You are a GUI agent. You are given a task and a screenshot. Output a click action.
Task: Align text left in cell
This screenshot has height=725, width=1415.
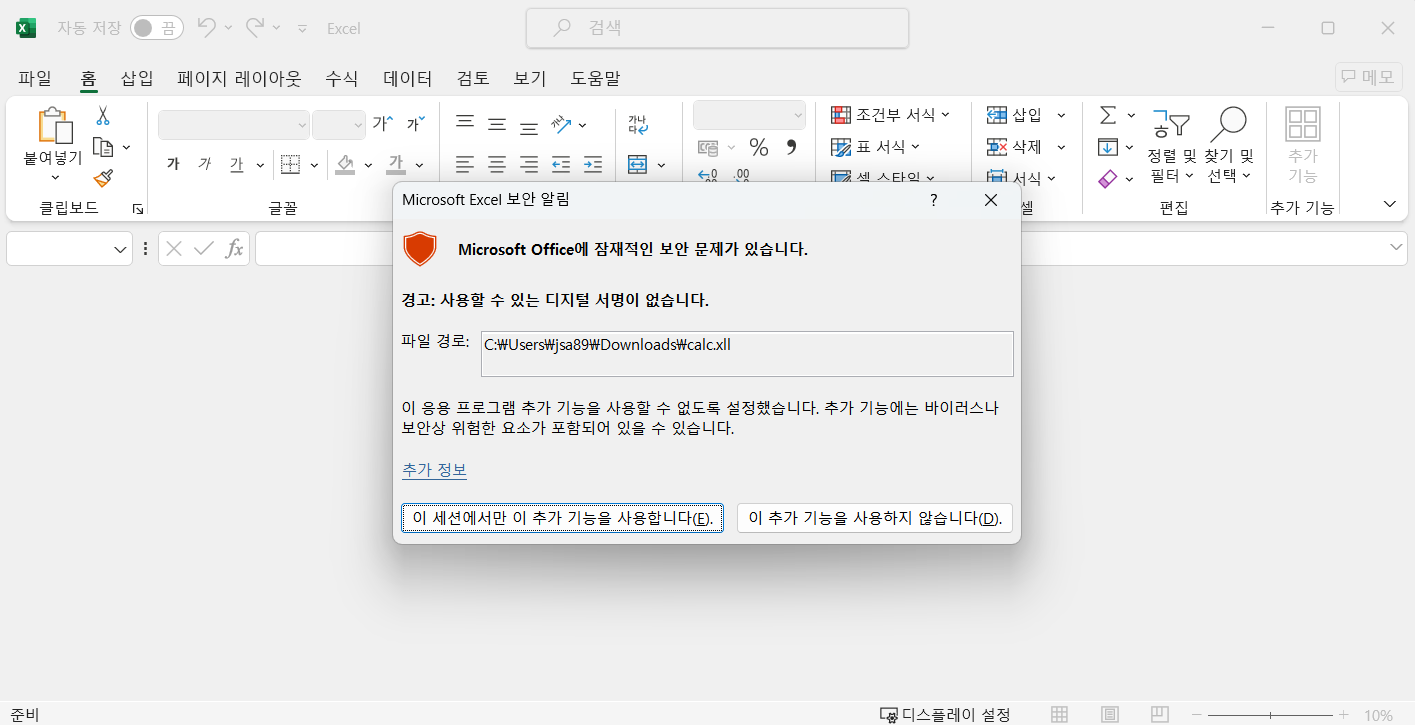pyautogui.click(x=465, y=164)
